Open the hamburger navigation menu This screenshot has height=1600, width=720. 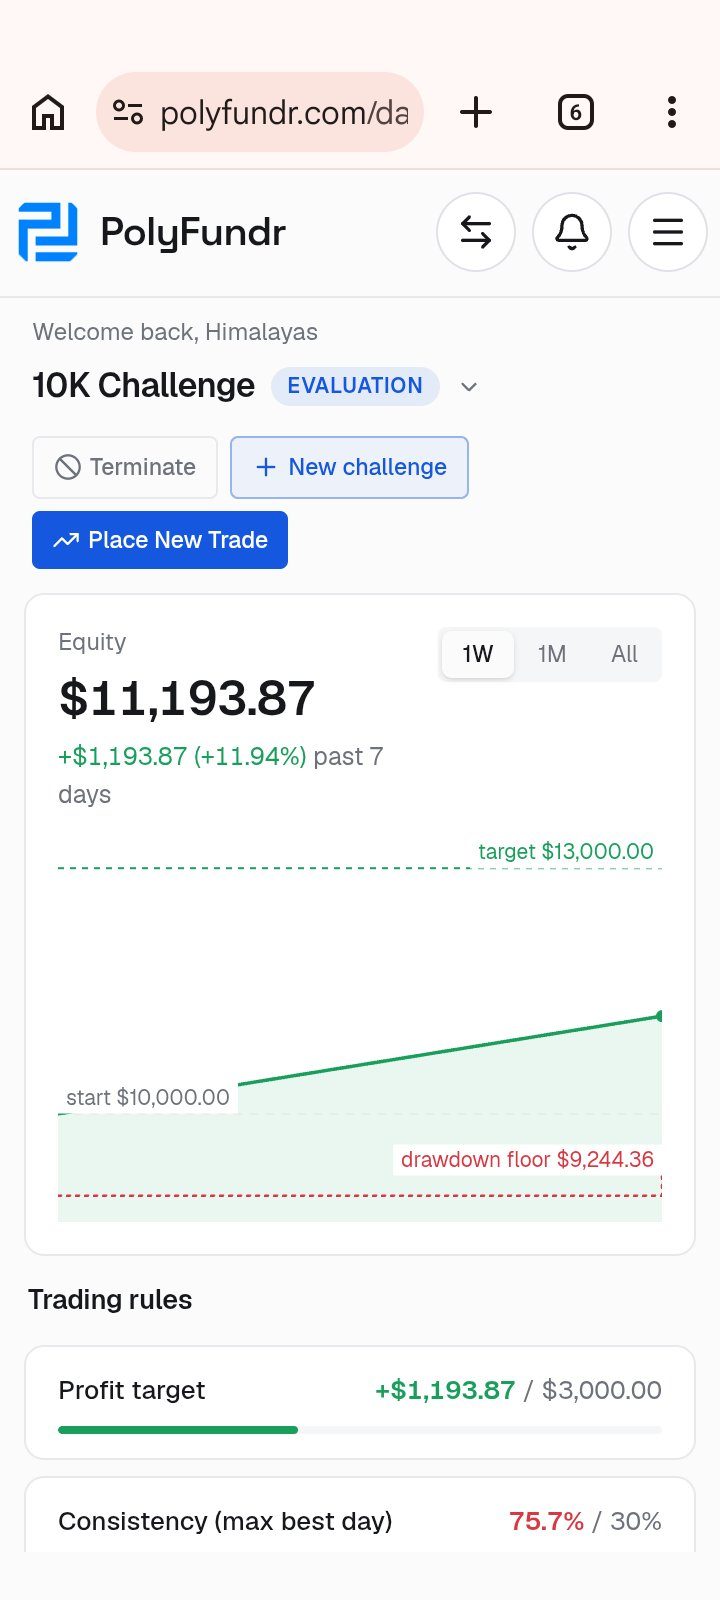[668, 232]
